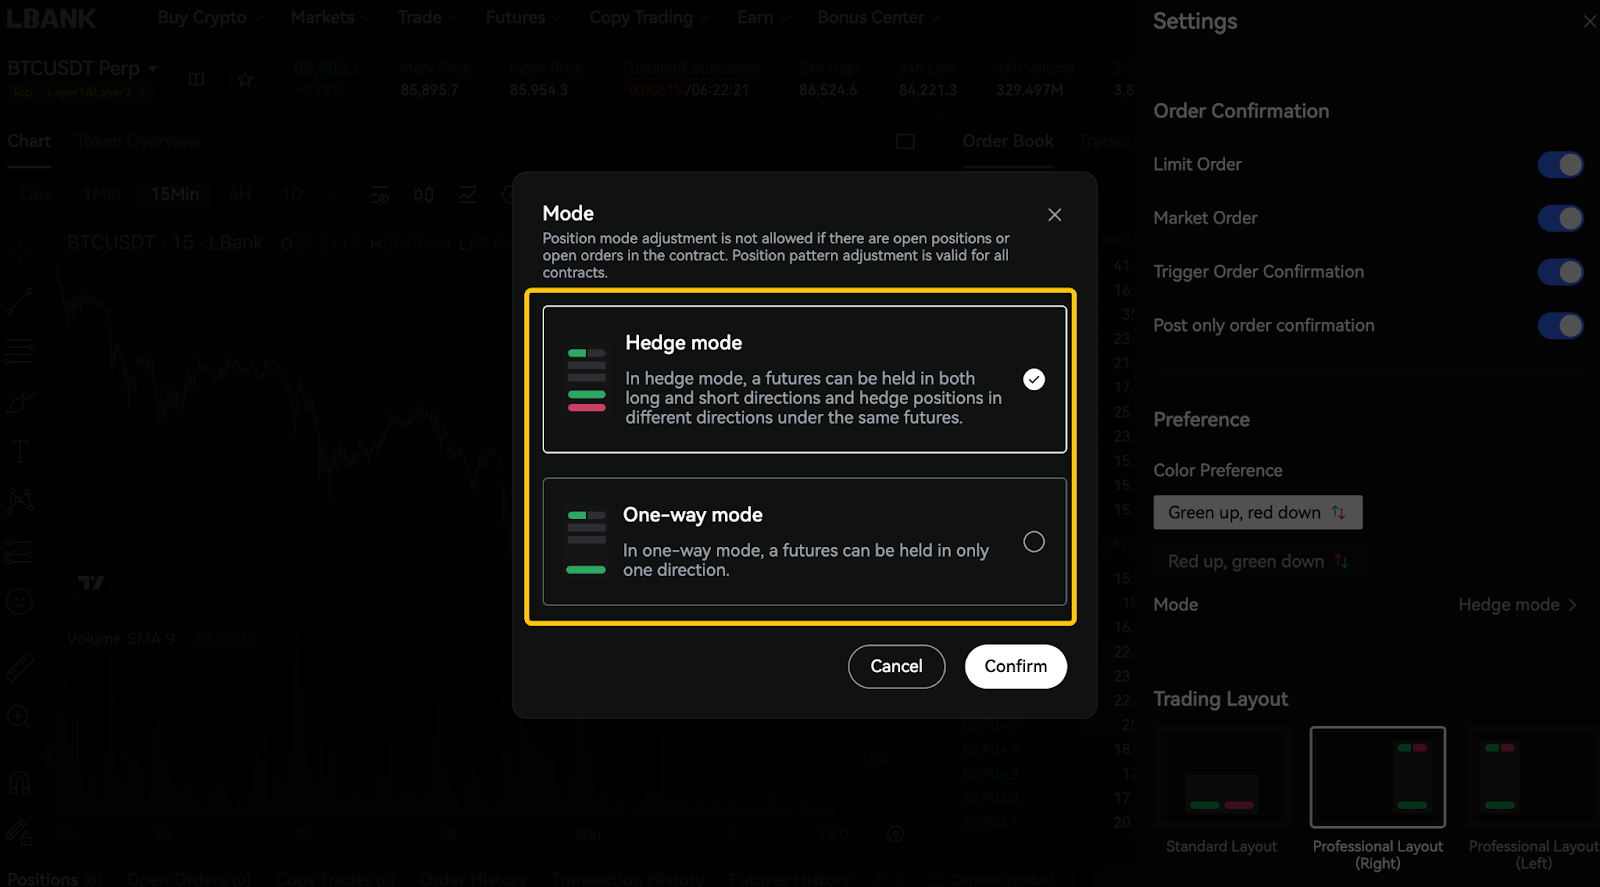Click the trend line drawing tool
This screenshot has width=1600, height=887.
tap(19, 301)
